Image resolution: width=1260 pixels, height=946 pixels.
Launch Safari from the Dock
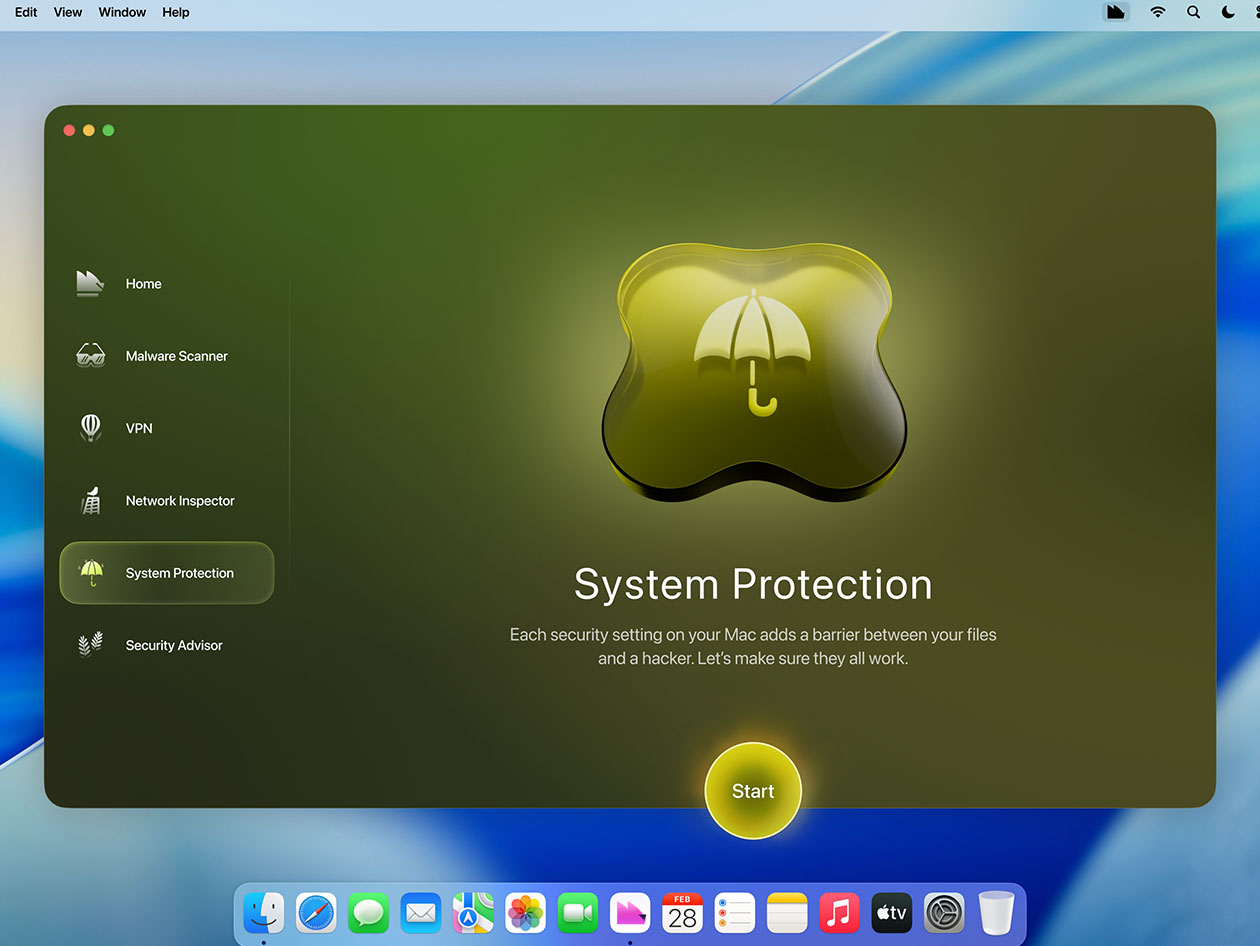click(x=316, y=913)
